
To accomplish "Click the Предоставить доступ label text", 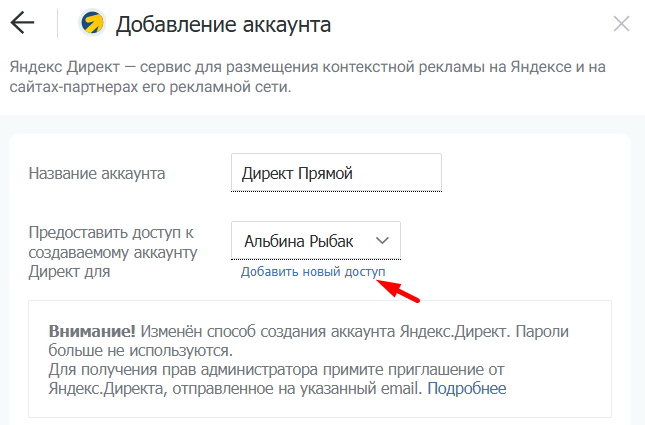I will 110,233.
